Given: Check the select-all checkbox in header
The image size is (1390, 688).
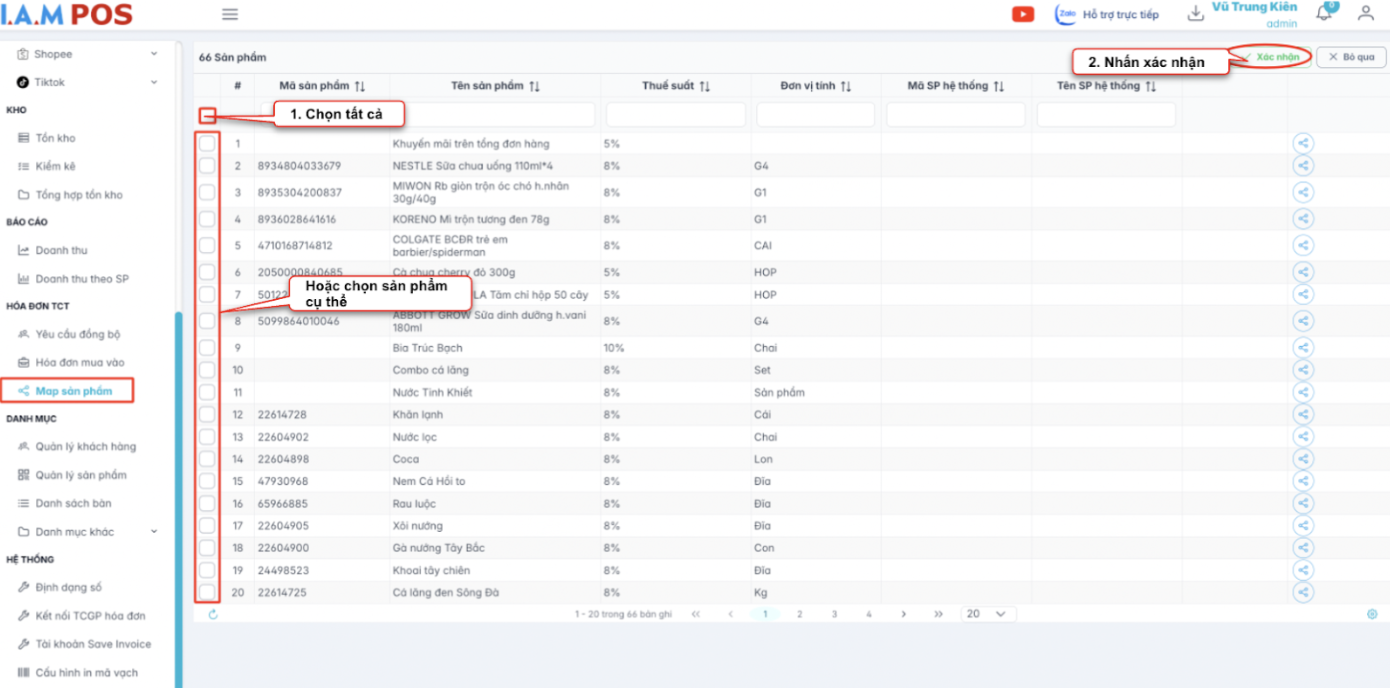Looking at the screenshot, I should point(207,115).
